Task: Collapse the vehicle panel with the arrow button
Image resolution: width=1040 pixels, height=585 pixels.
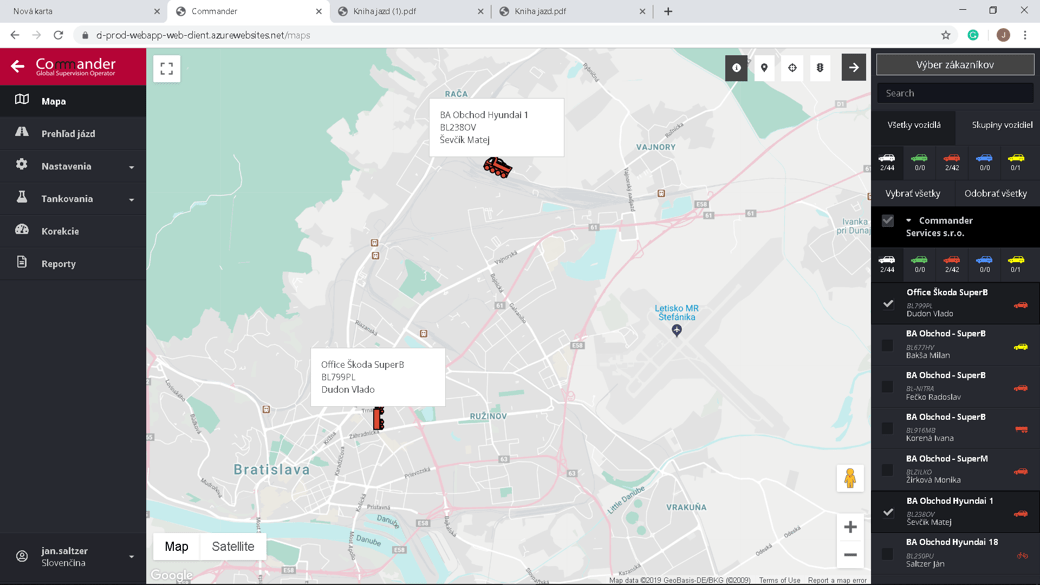Action: [854, 68]
